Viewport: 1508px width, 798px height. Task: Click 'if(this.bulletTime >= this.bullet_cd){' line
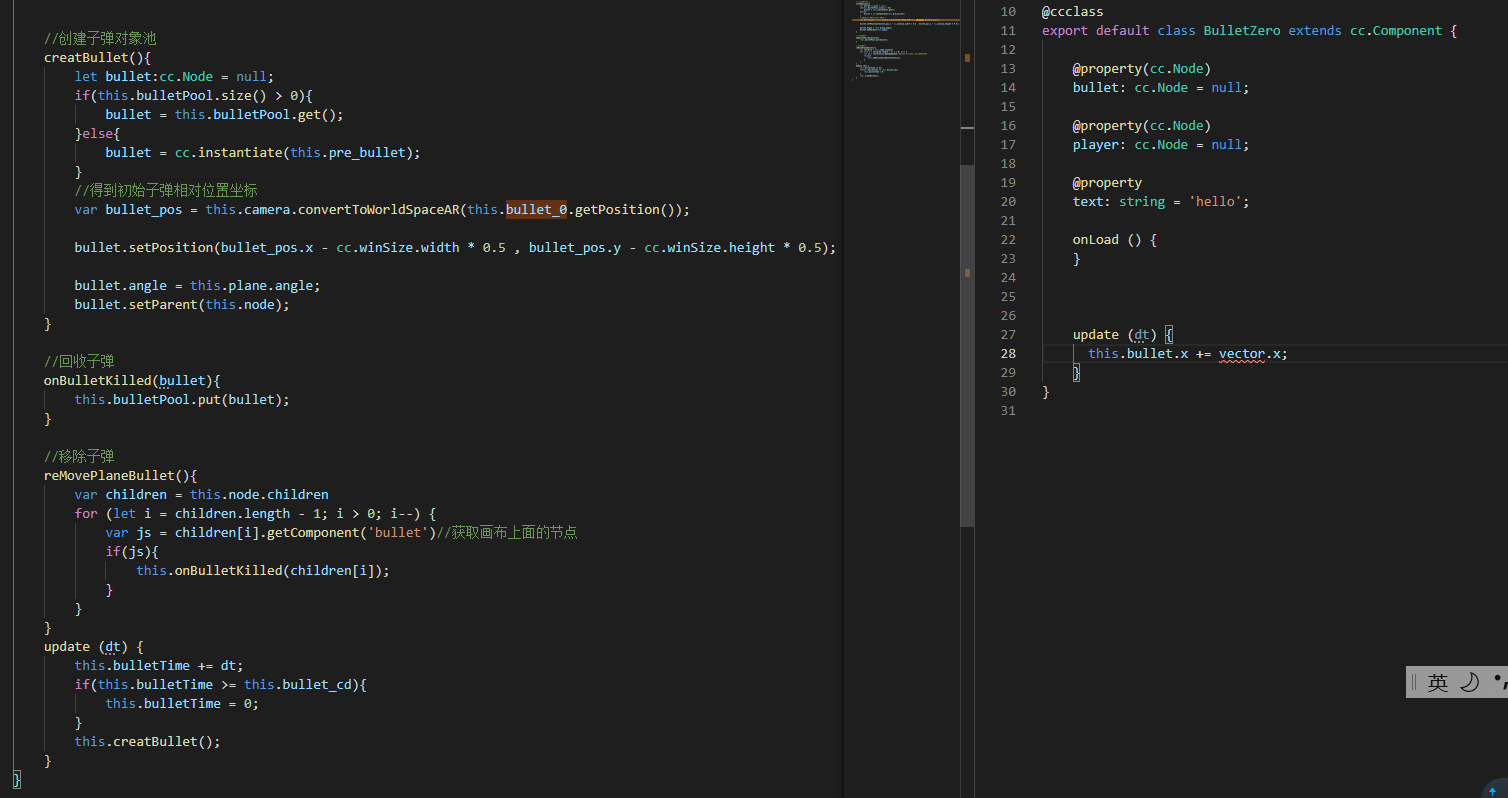tap(221, 685)
